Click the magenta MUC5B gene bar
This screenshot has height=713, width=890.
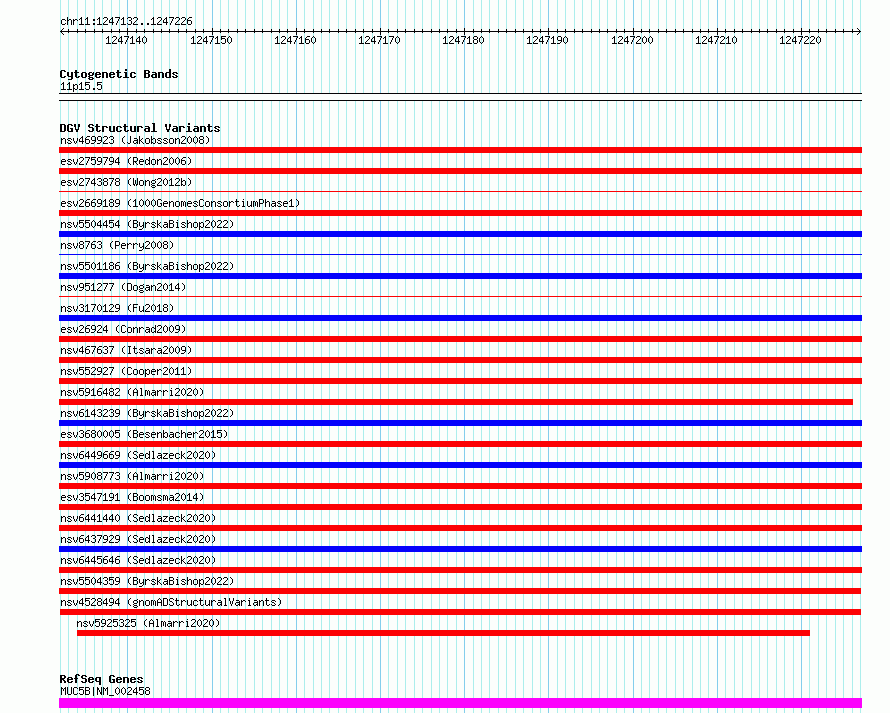tap(460, 703)
